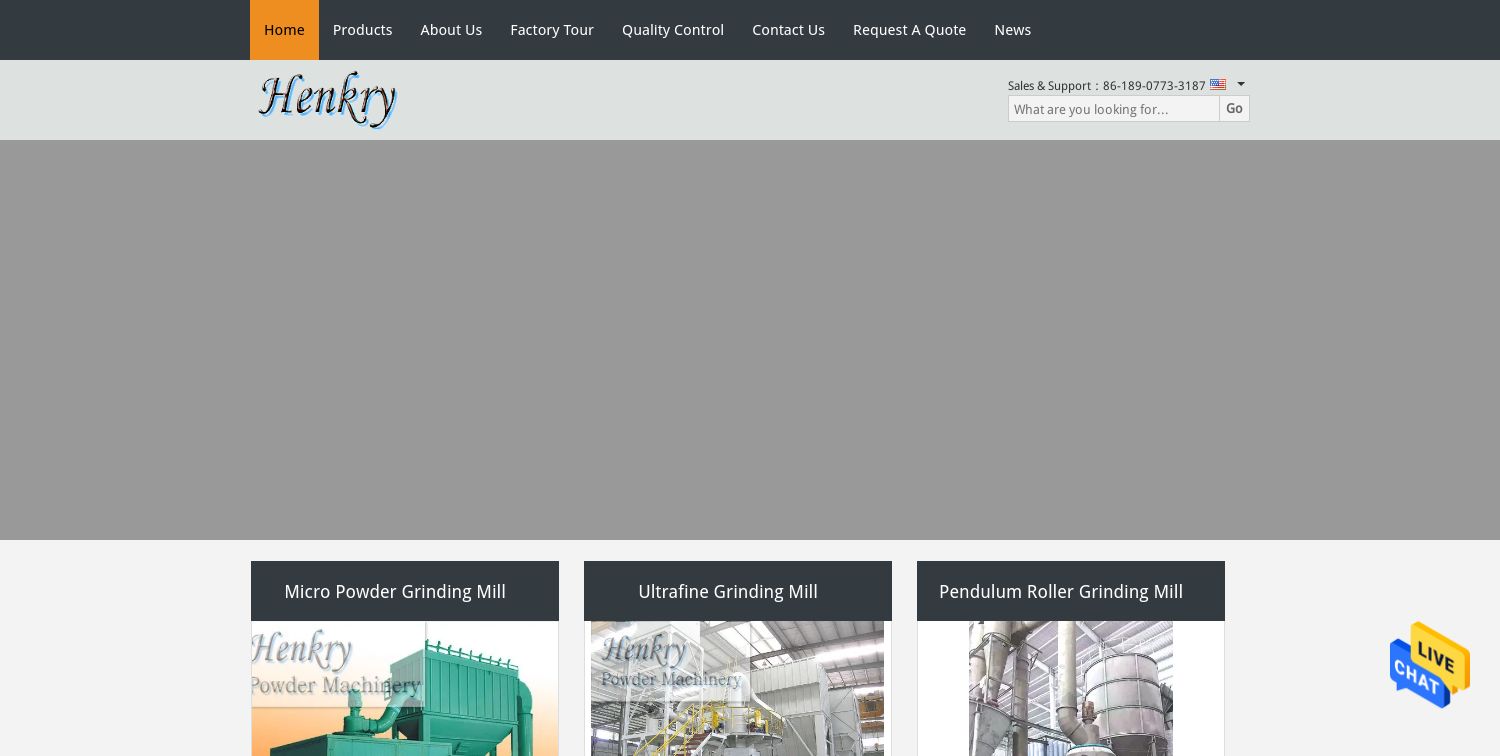
Task: Click the Pendulum Roller Grinding Mill photo
Action: 1070,690
